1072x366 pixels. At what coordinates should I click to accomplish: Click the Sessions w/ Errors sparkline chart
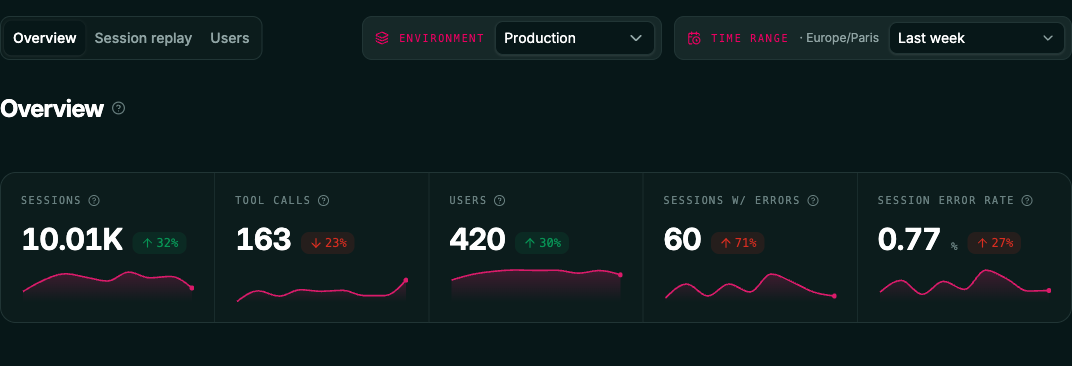click(750, 287)
